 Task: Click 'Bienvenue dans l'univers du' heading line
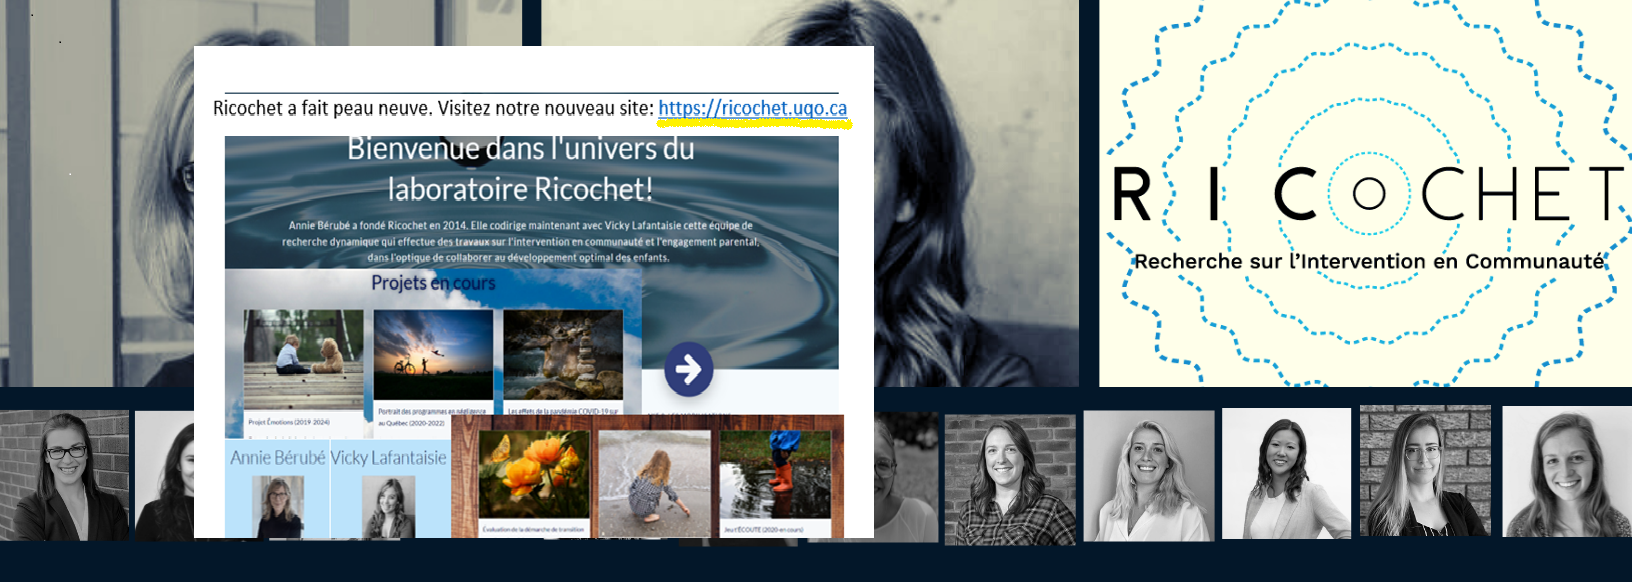(x=521, y=149)
